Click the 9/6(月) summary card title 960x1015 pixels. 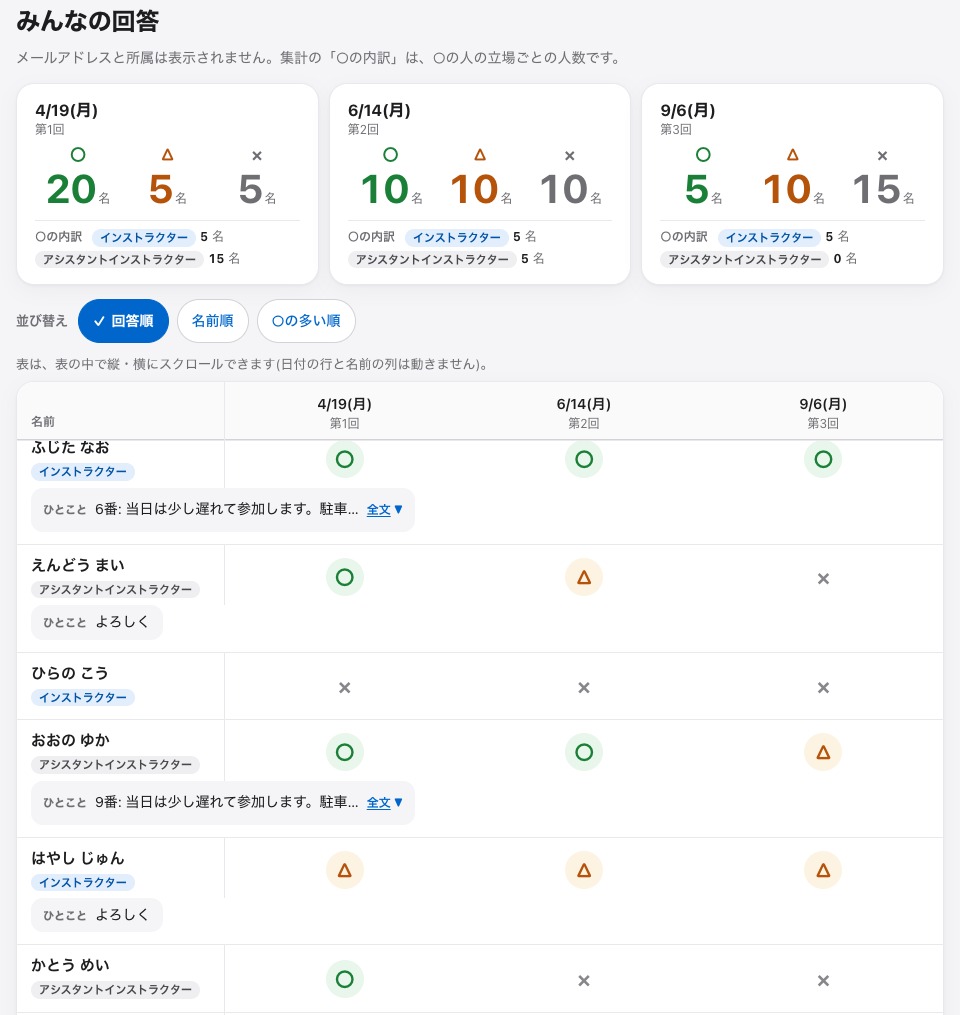pos(687,110)
